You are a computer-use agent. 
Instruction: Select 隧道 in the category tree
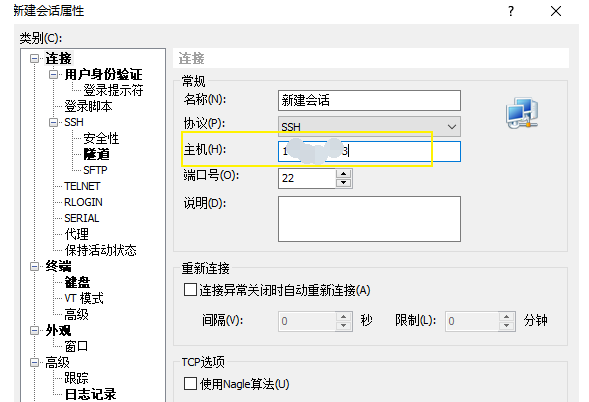97,154
